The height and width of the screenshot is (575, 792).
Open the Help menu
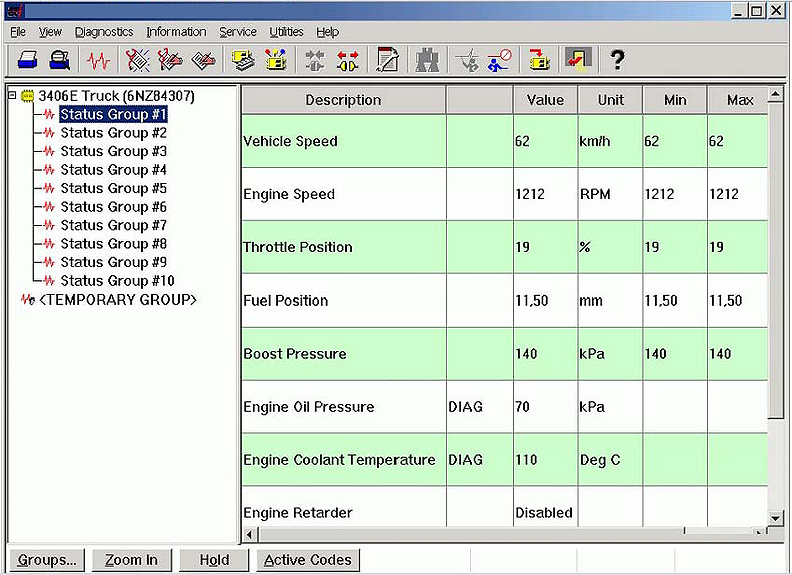(328, 32)
